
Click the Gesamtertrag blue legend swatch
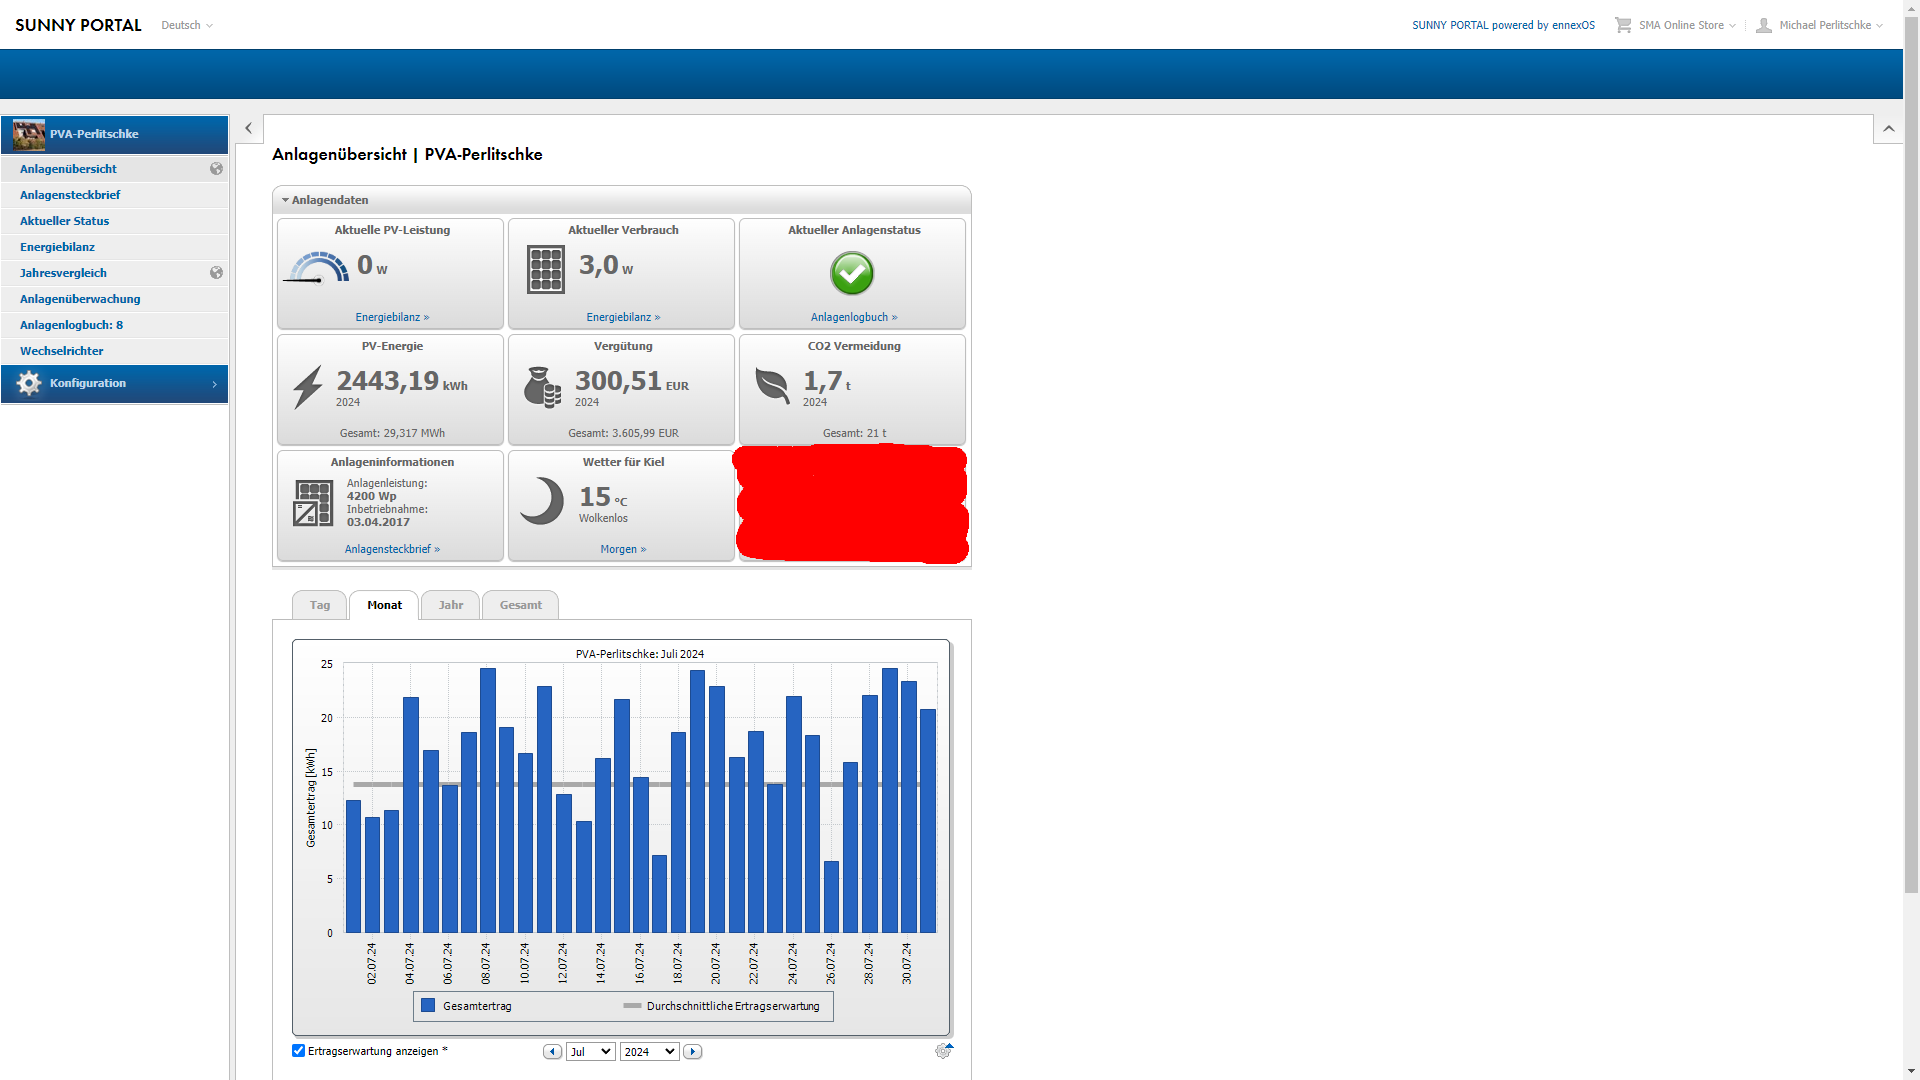point(428,1005)
